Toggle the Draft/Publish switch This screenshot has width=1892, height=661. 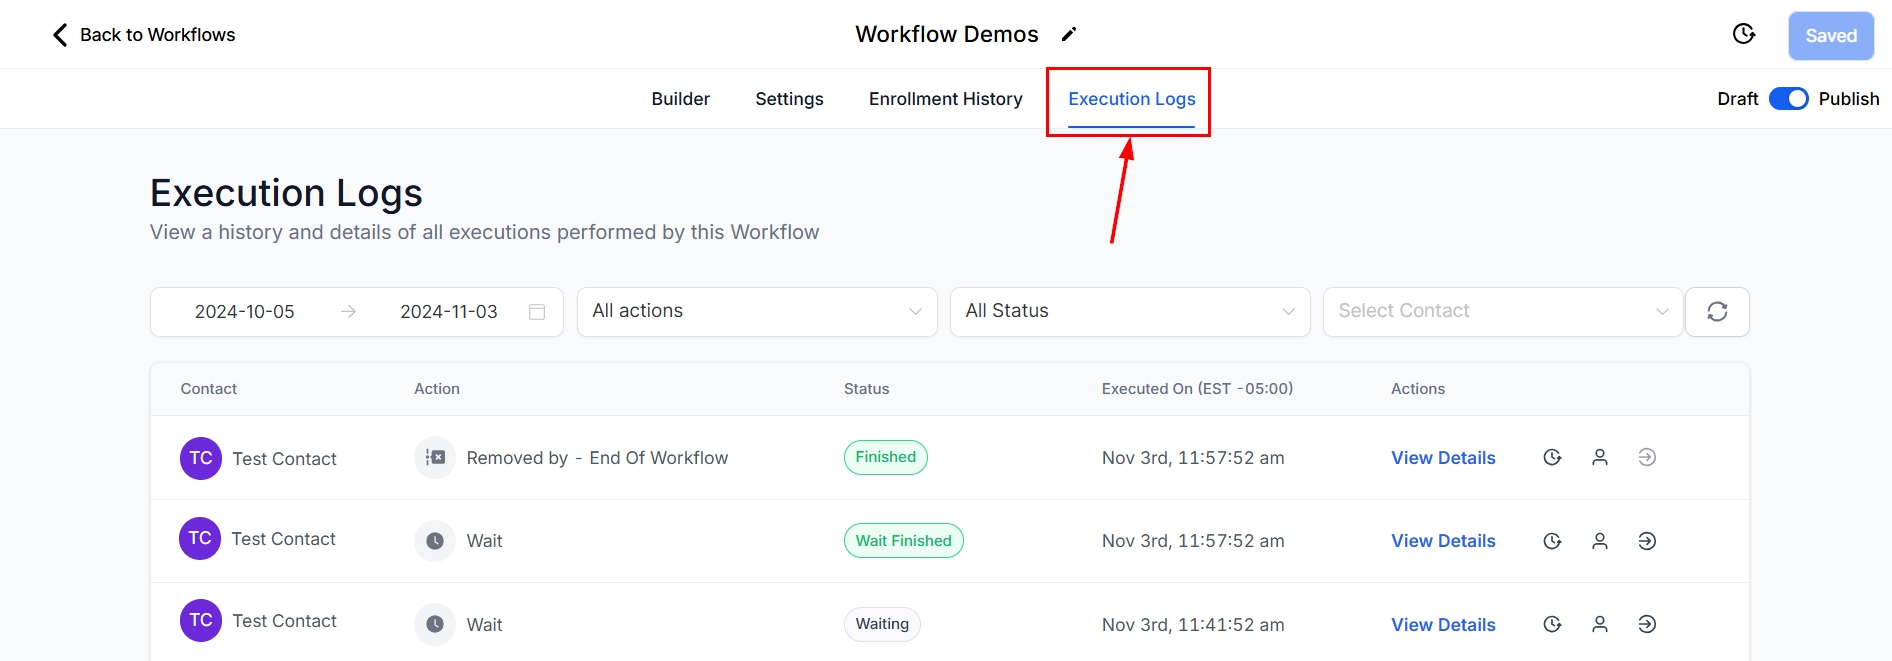click(x=1788, y=99)
